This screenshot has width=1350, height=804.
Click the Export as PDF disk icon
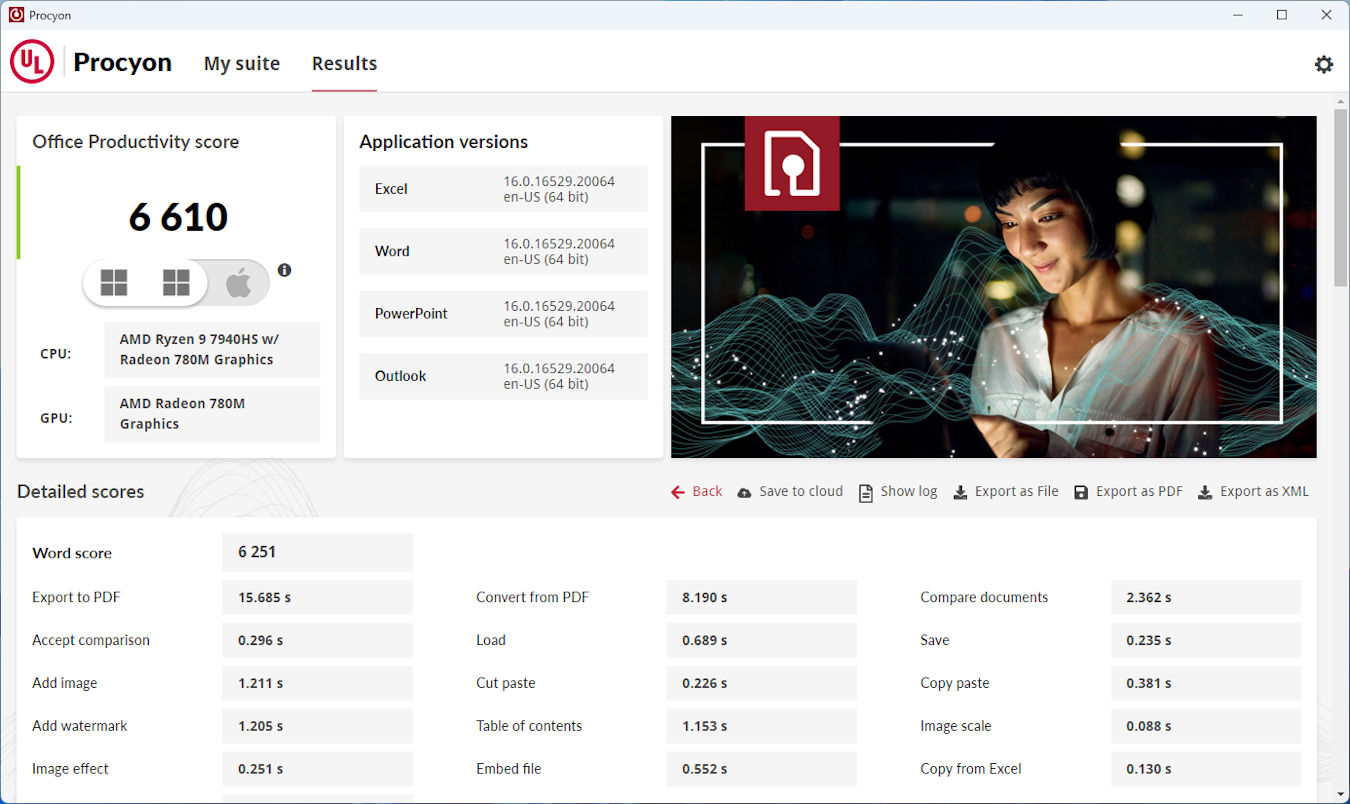coord(1081,492)
